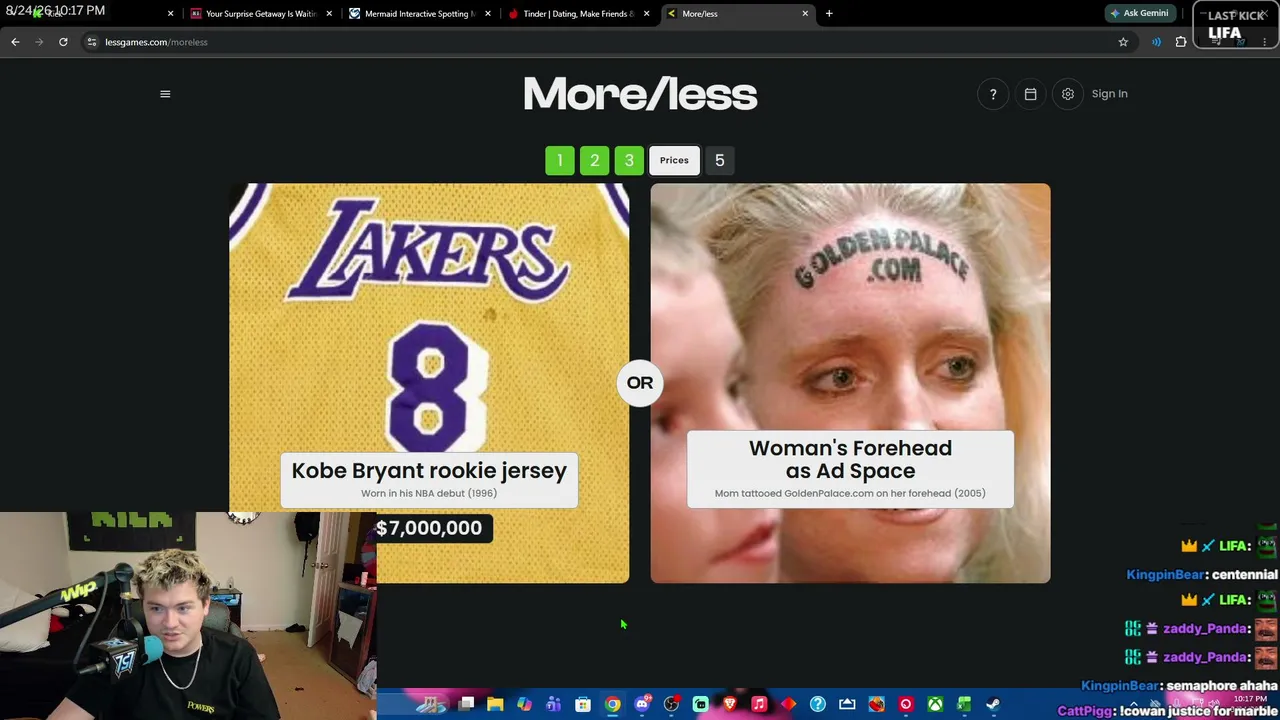The height and width of the screenshot is (720, 1280).
Task: Select round 5 step
Action: pos(719,160)
